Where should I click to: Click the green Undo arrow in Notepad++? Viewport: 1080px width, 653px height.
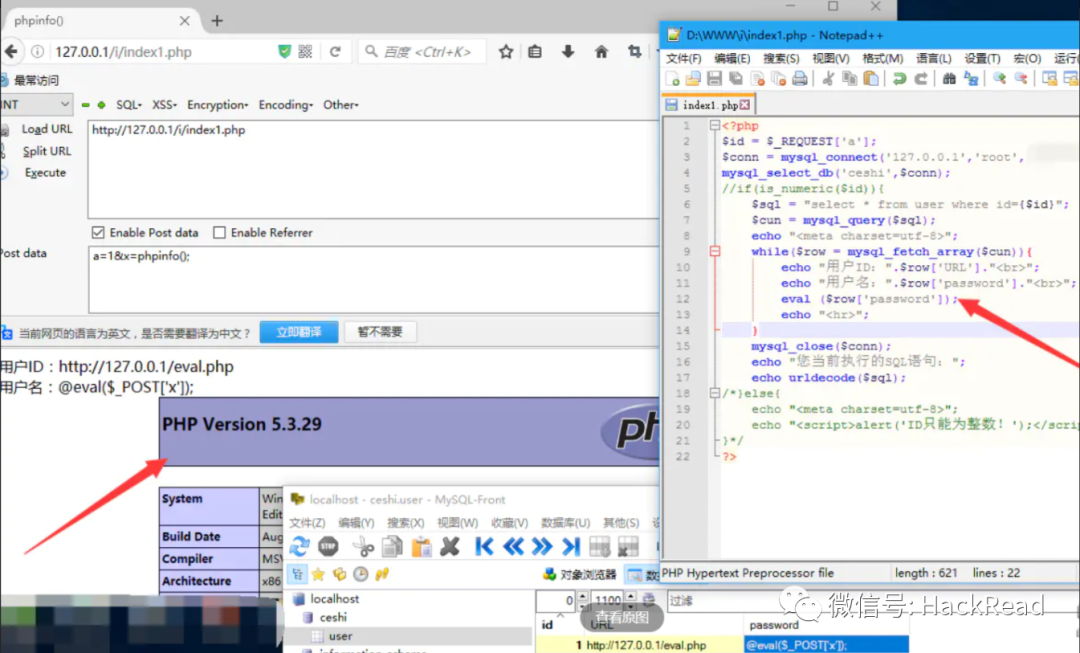click(899, 79)
